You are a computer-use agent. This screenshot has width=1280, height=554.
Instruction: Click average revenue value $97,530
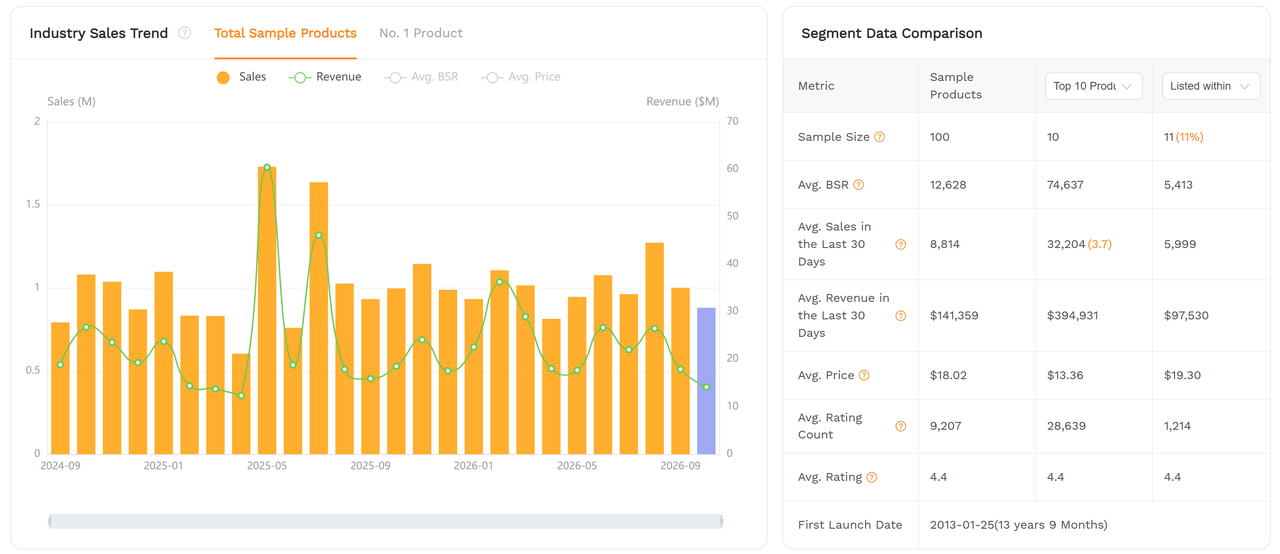pyautogui.click(x=1186, y=316)
